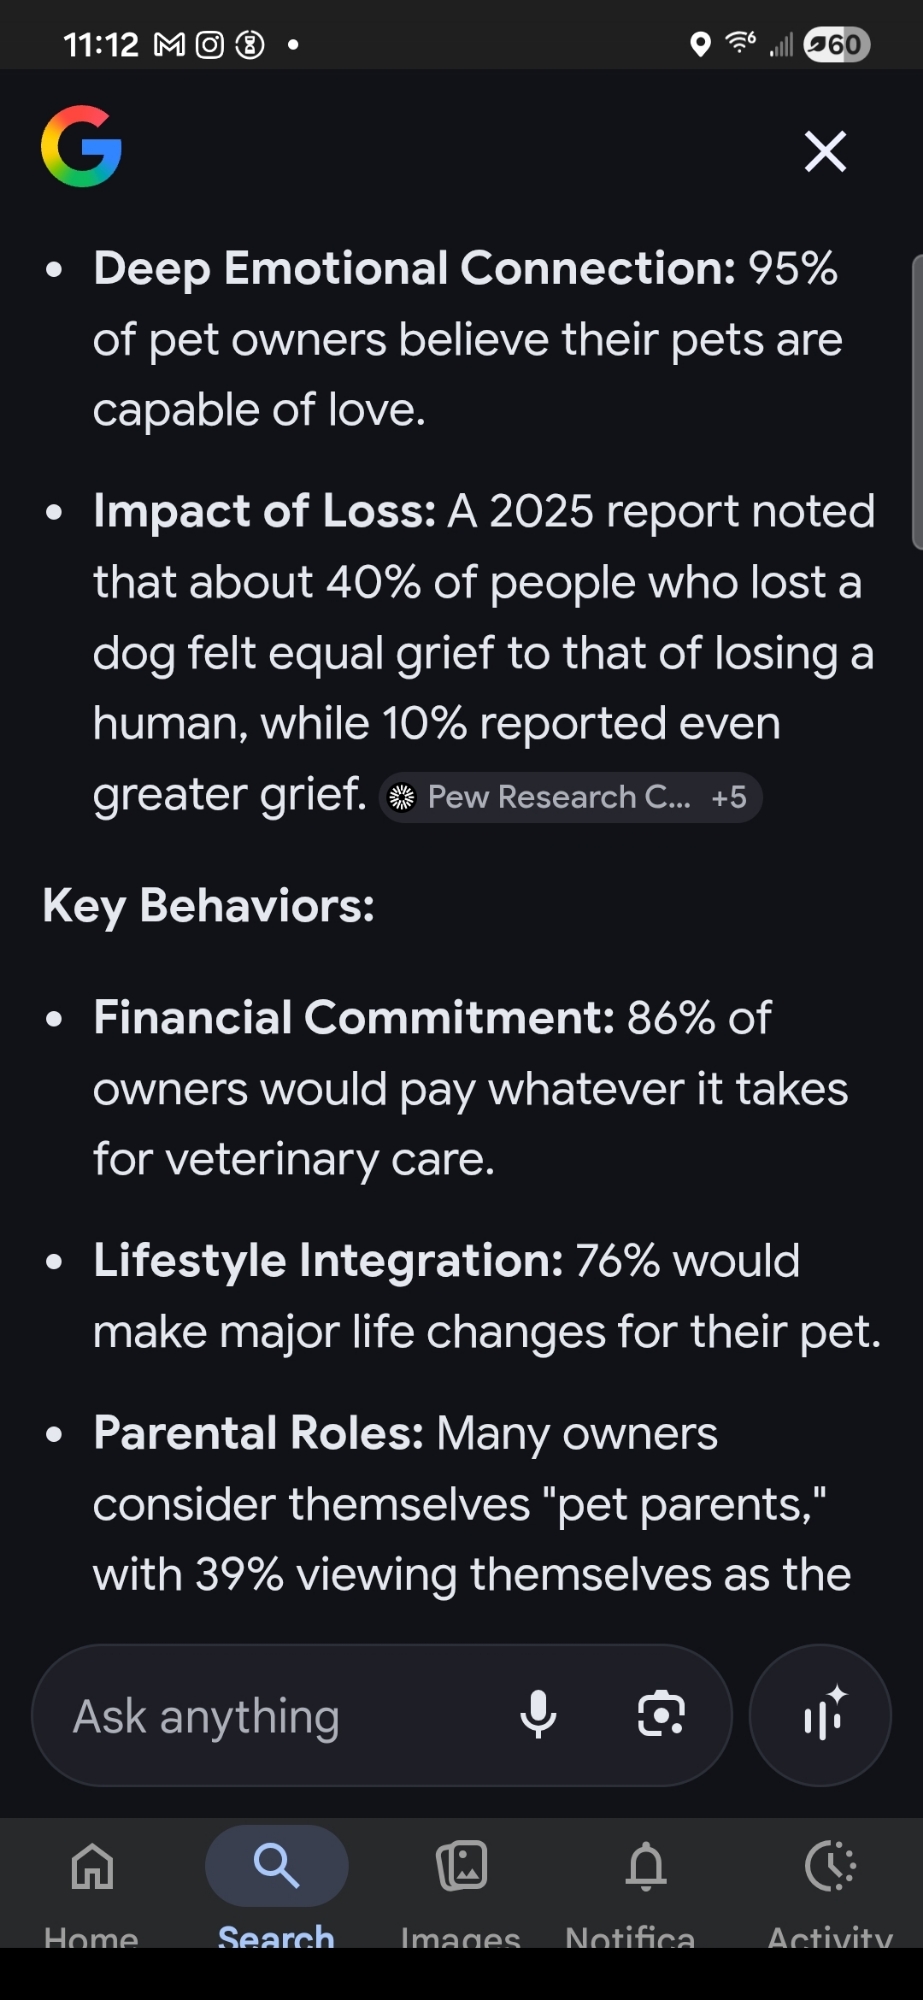Viewport: 923px width, 2000px height.
Task: Expand the +5 additional sources
Action: coord(729,797)
